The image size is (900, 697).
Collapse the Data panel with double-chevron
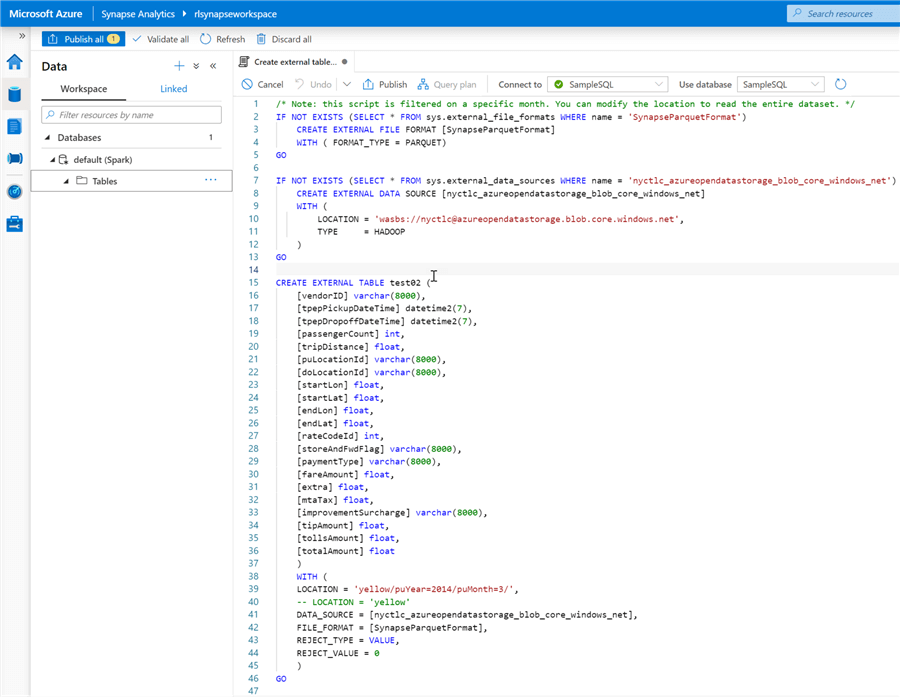click(213, 66)
